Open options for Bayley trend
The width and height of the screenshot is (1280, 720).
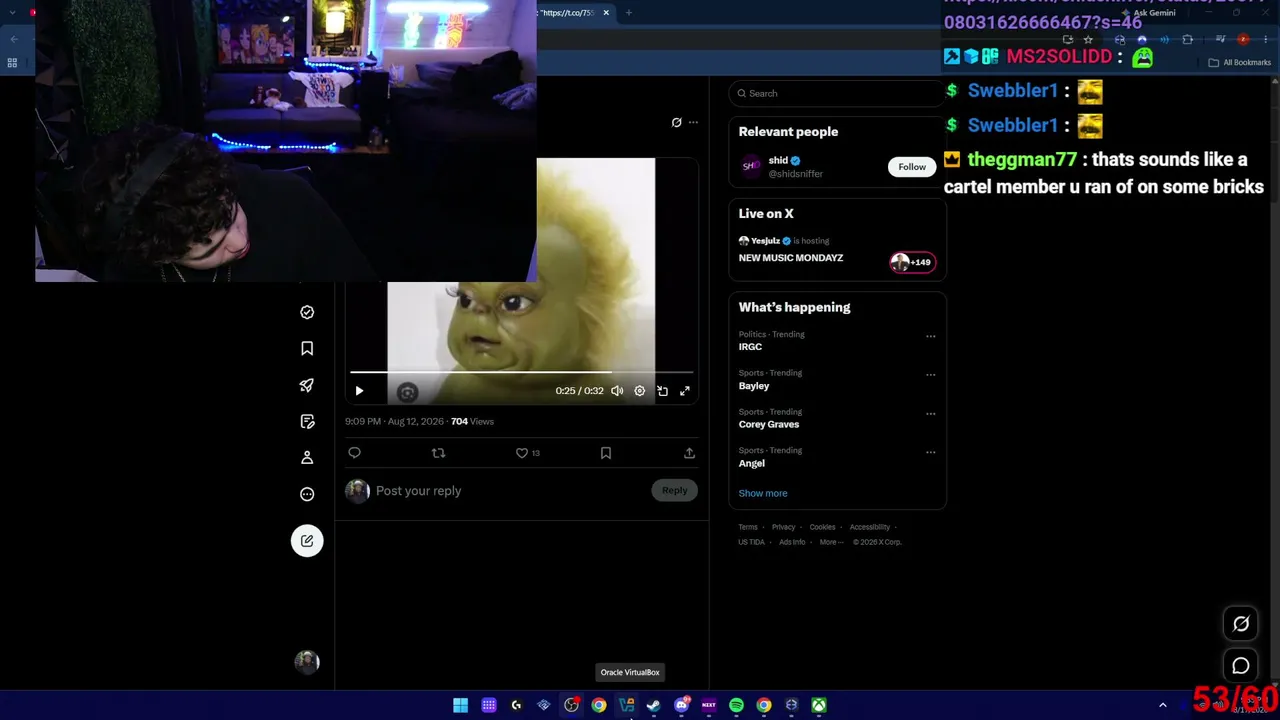pos(931,375)
